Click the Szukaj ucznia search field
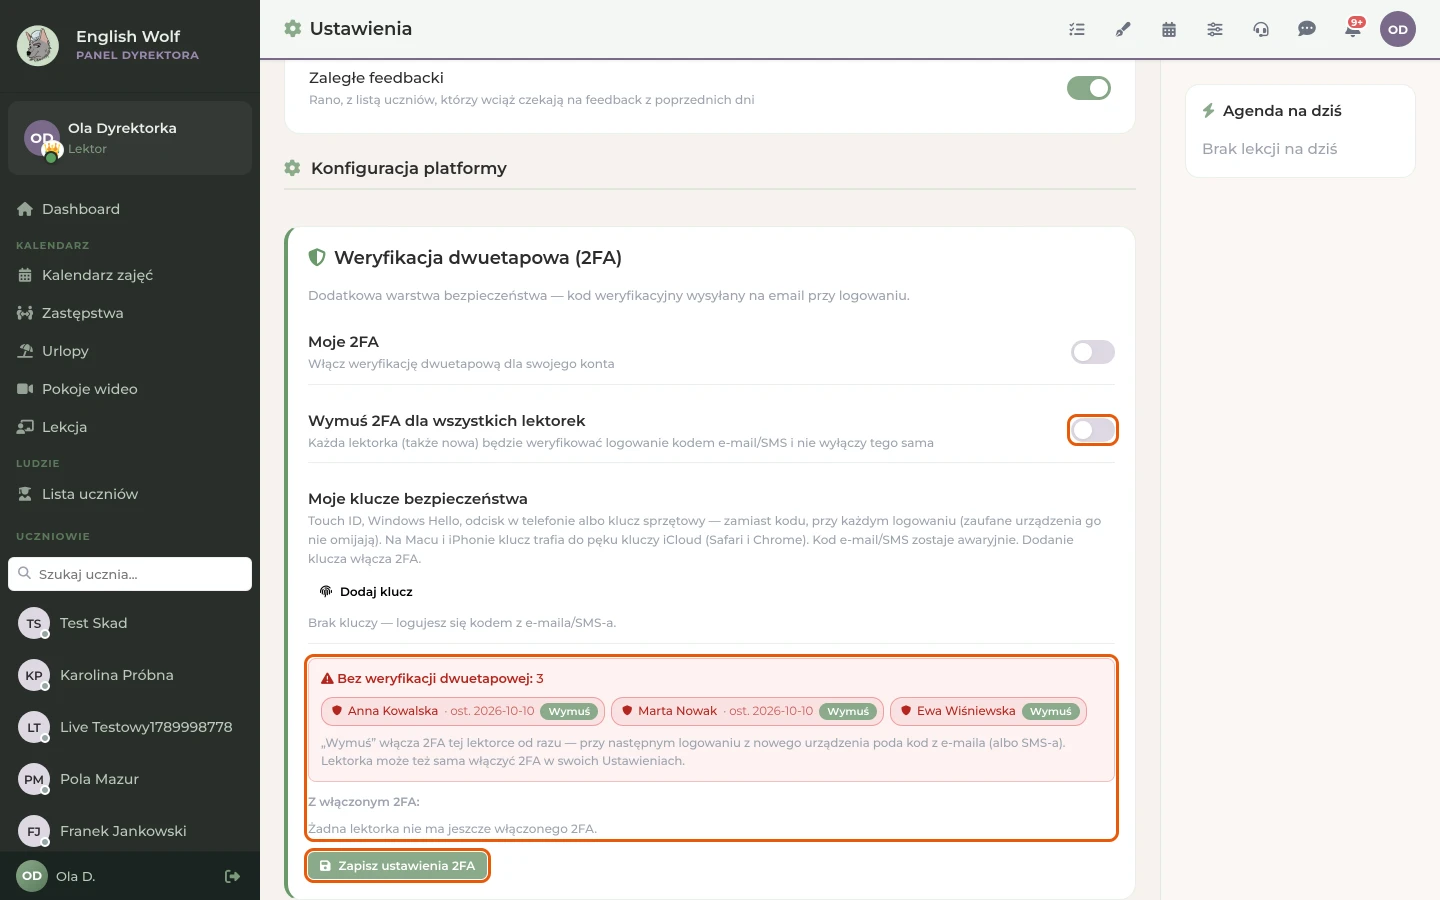1440x900 pixels. [x=130, y=574]
